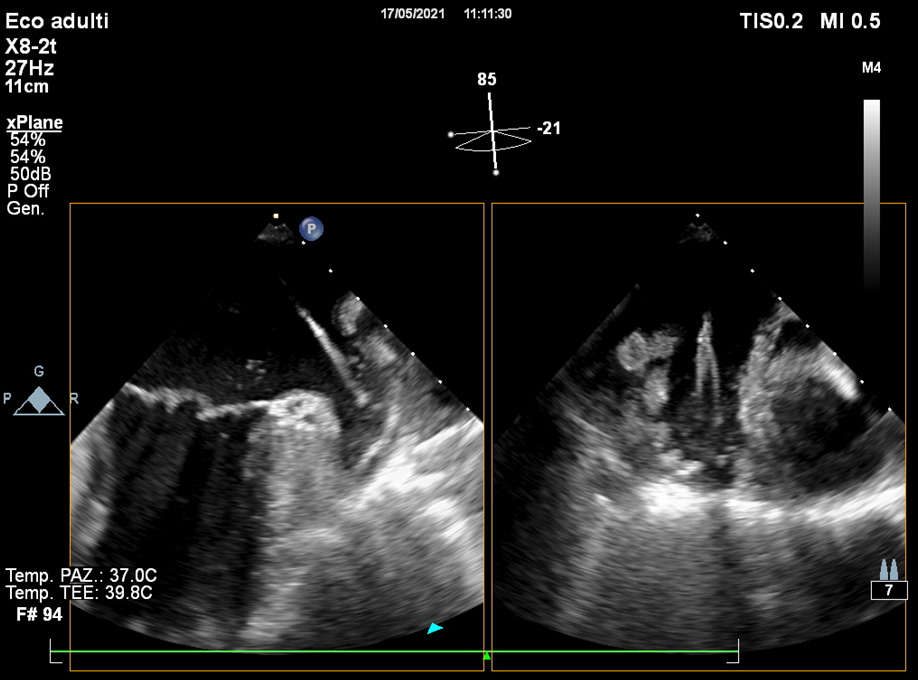Click the cyan arrow marker in left image
The width and height of the screenshot is (918, 680).
(434, 628)
